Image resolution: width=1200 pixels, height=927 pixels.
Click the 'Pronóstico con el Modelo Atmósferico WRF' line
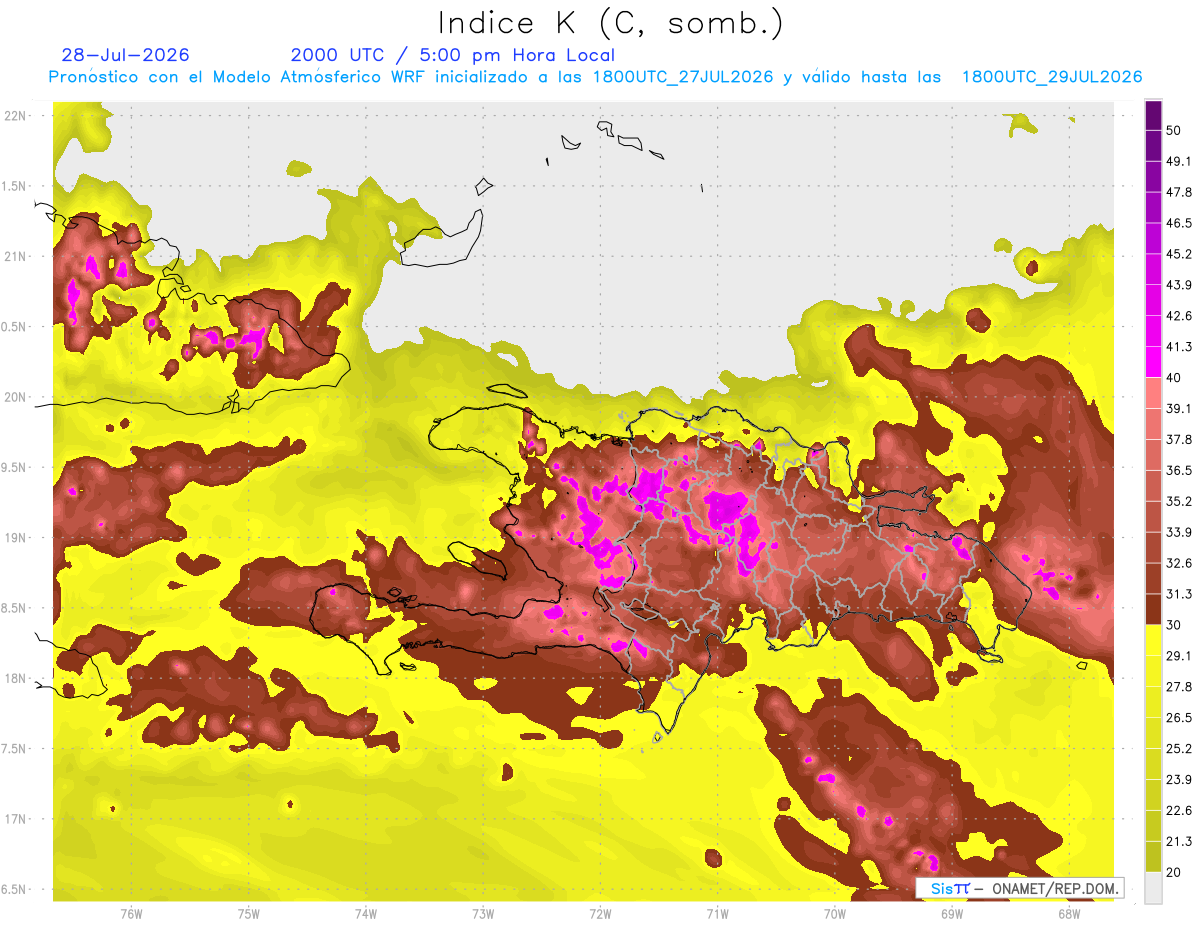click(596, 77)
